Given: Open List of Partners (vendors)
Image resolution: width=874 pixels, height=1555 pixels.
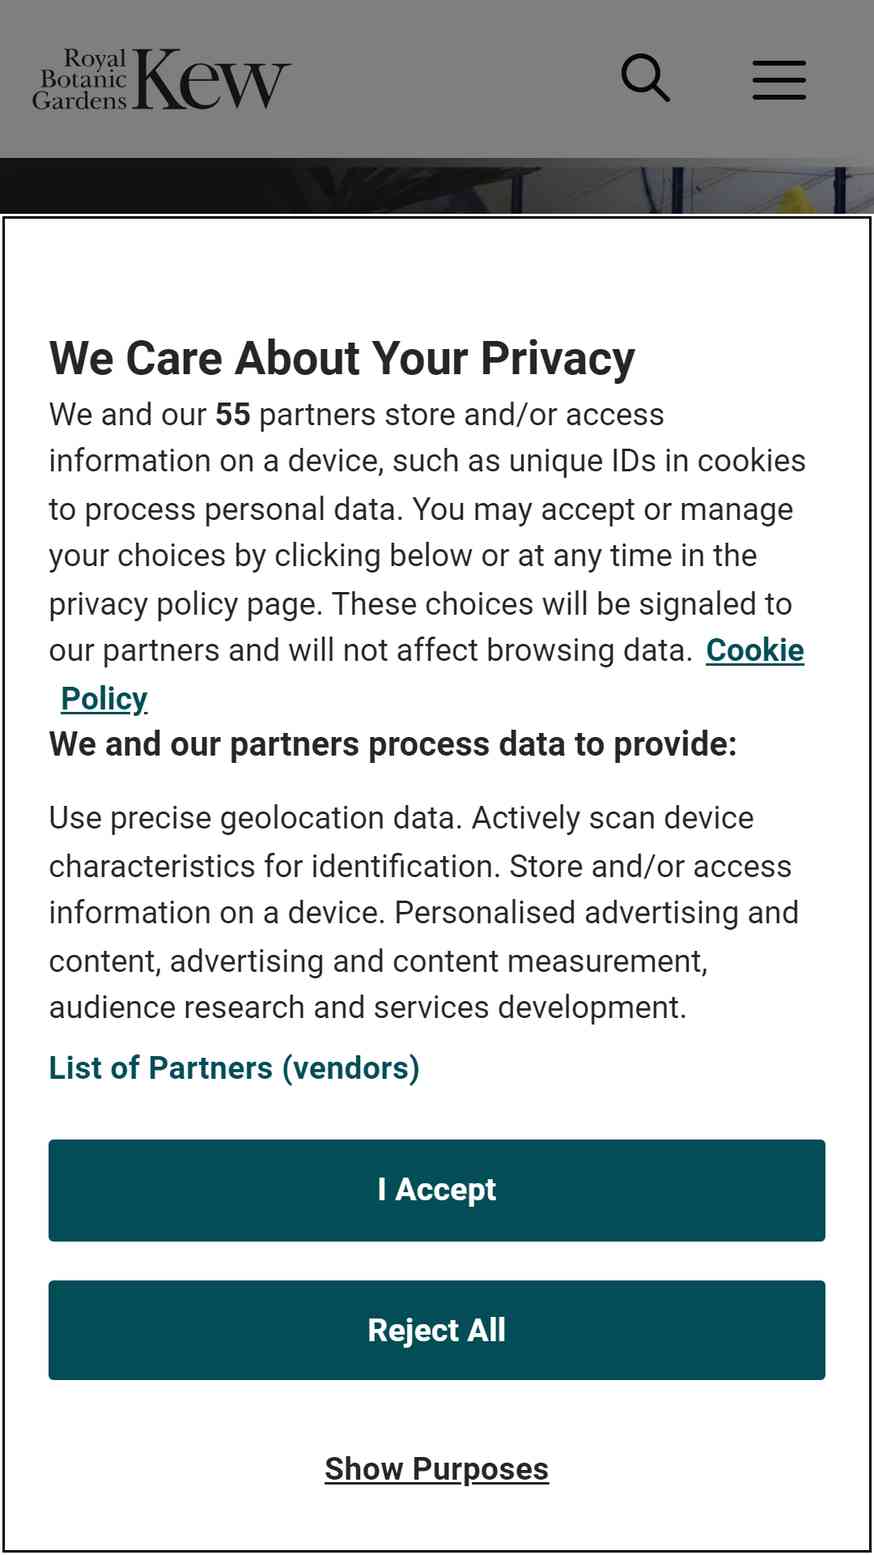Looking at the screenshot, I should click(234, 1067).
